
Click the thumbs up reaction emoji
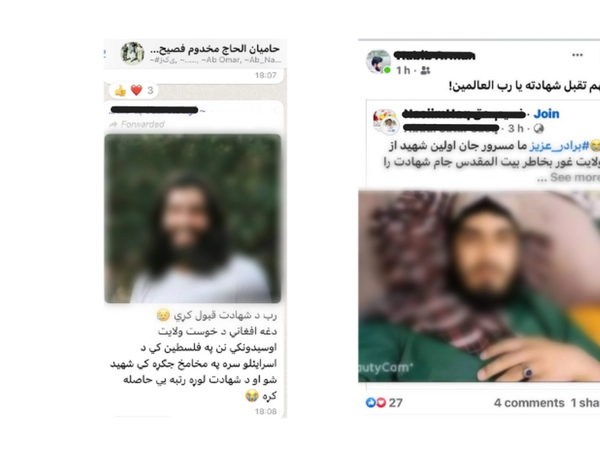point(121,91)
